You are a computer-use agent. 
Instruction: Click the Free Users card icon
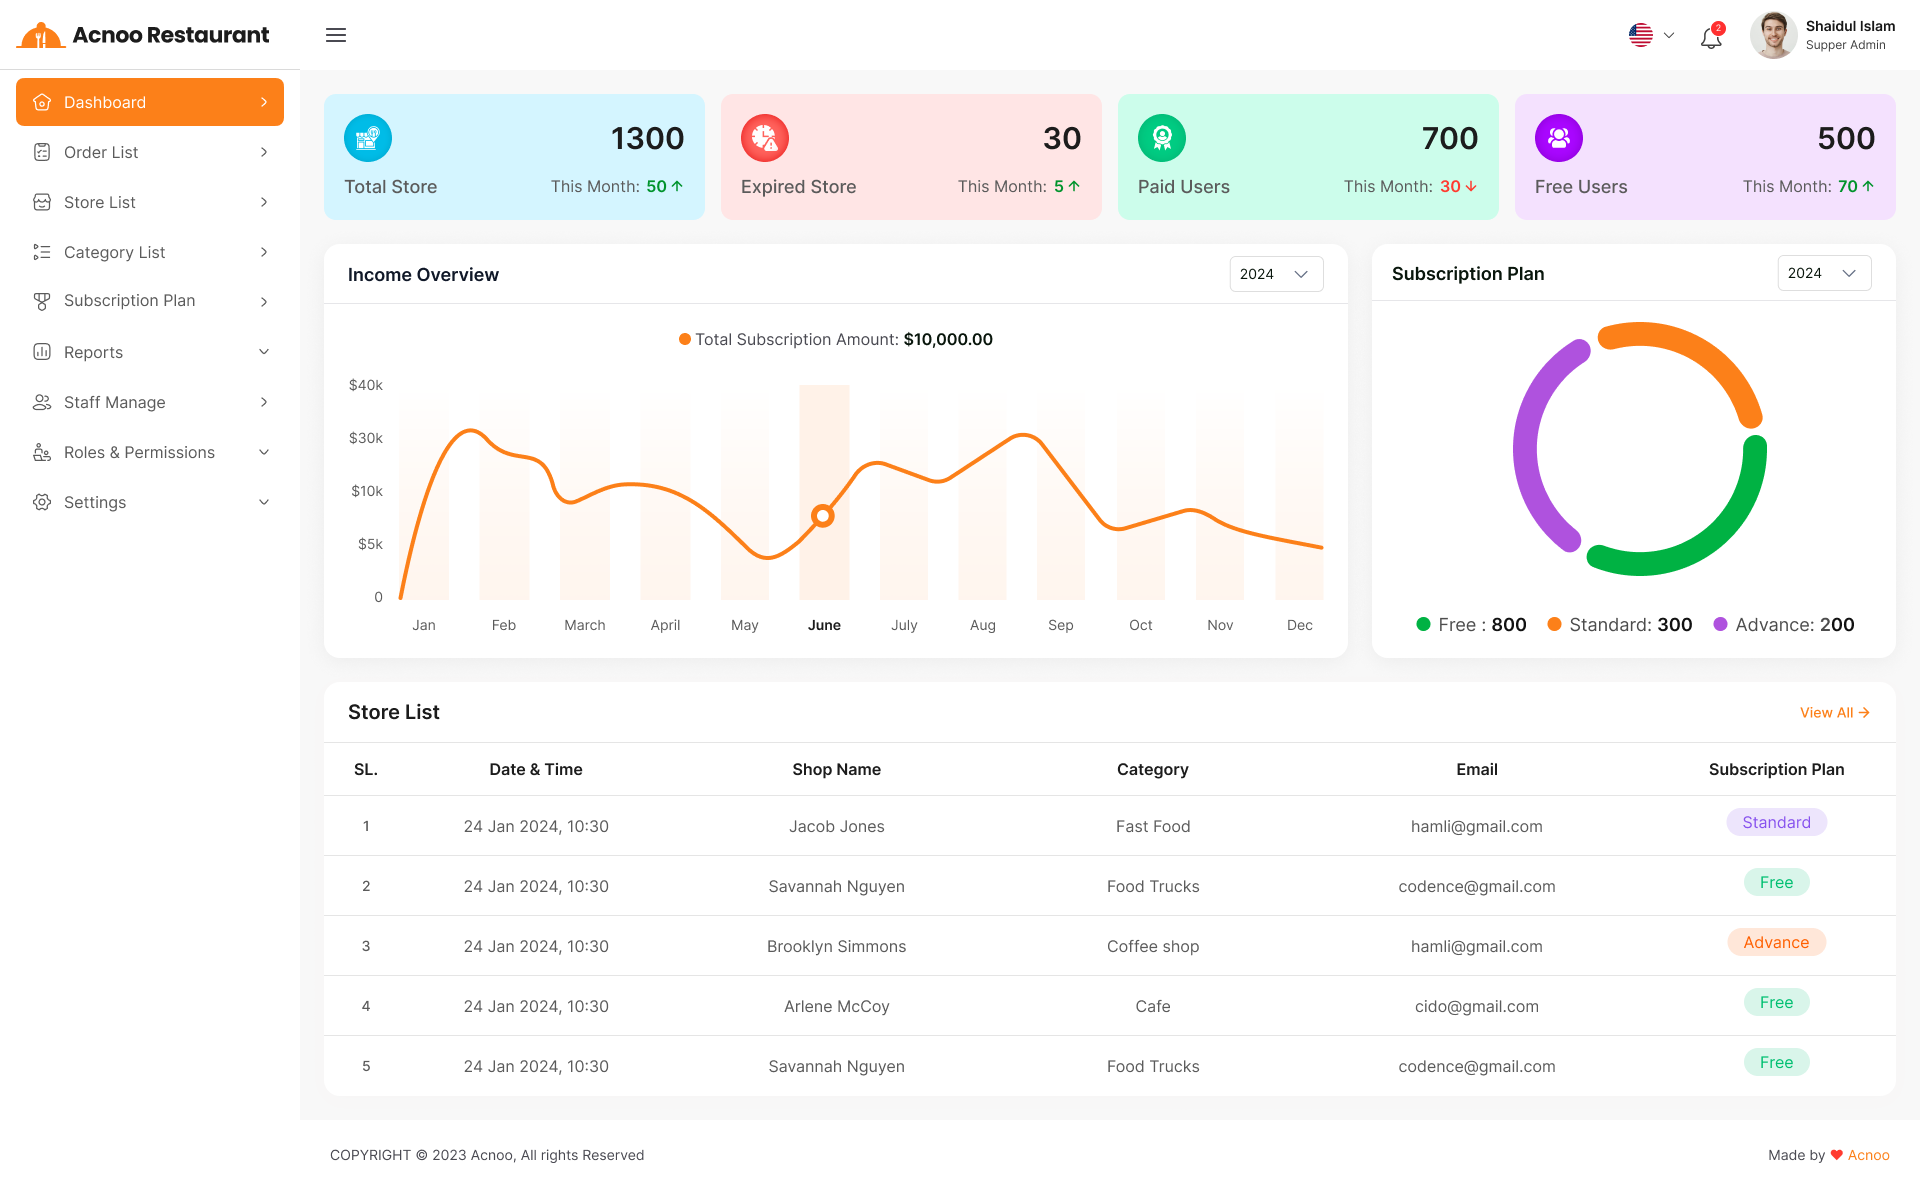pos(1559,138)
